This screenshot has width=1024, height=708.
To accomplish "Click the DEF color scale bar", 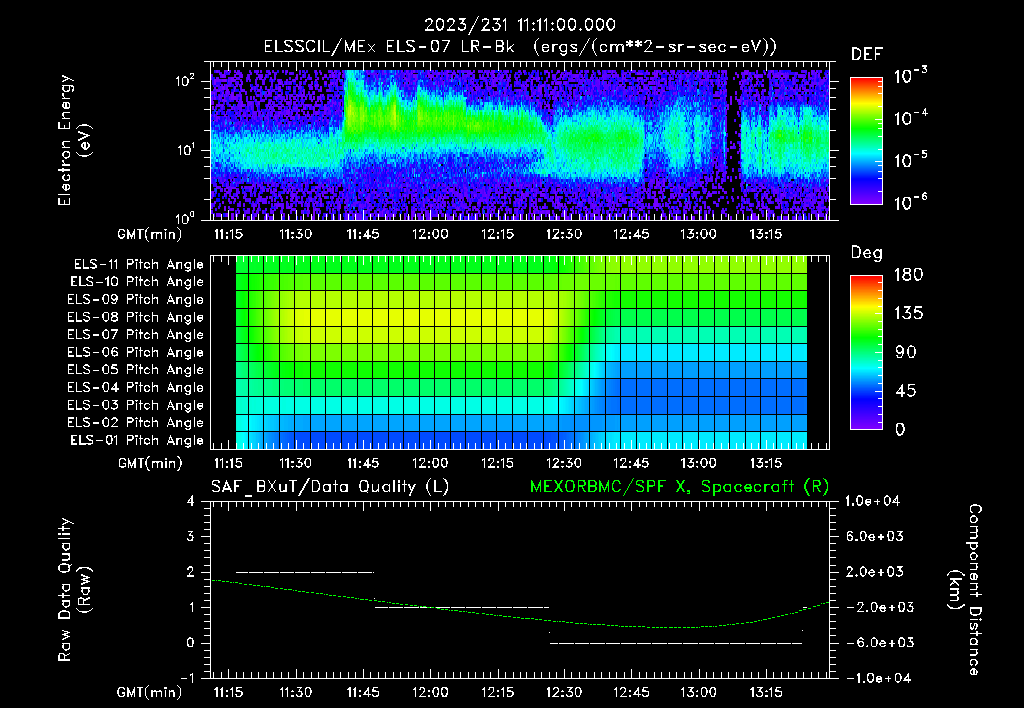I will point(866,141).
